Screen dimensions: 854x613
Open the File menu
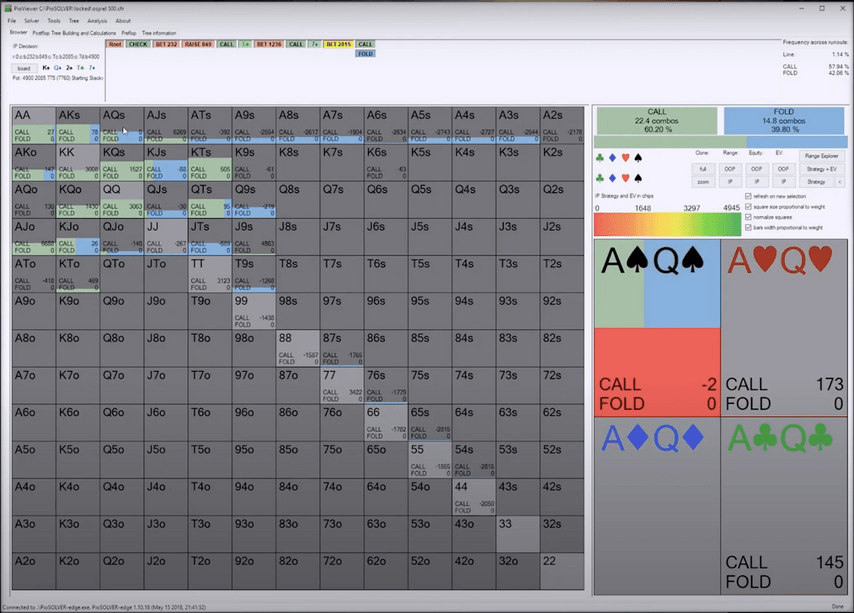11,21
